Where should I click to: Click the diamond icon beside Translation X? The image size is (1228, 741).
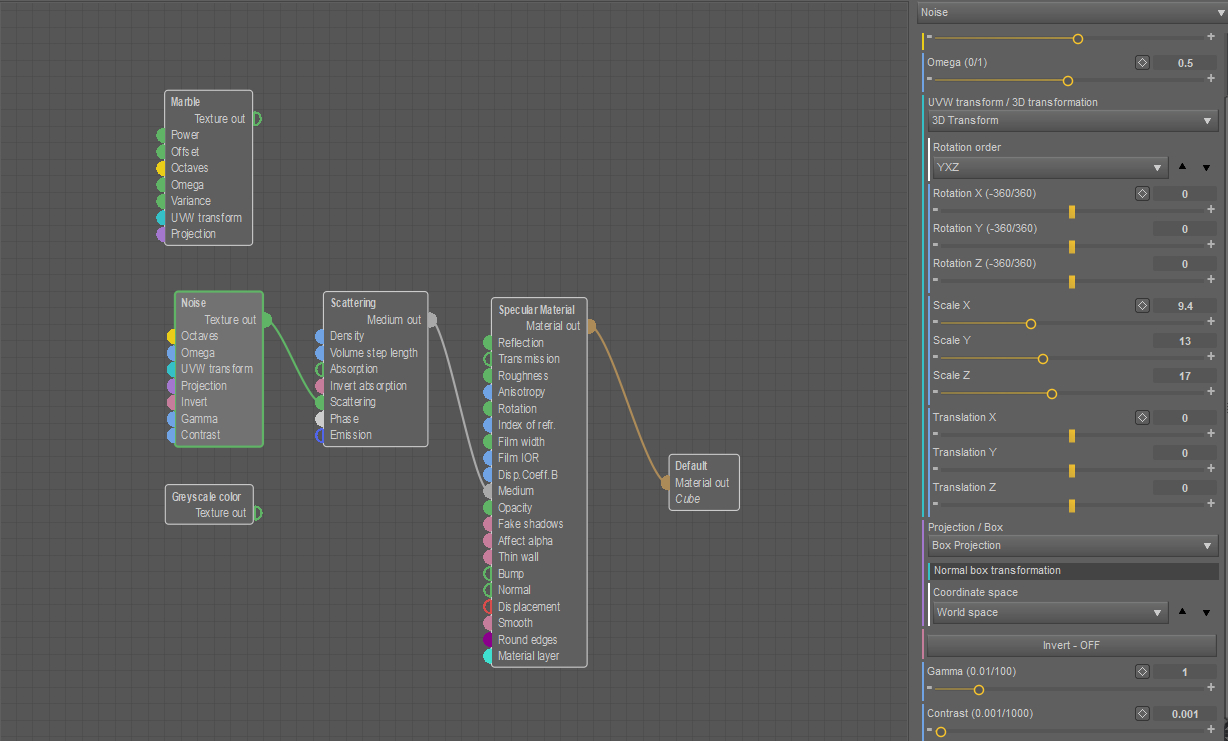click(x=1142, y=418)
